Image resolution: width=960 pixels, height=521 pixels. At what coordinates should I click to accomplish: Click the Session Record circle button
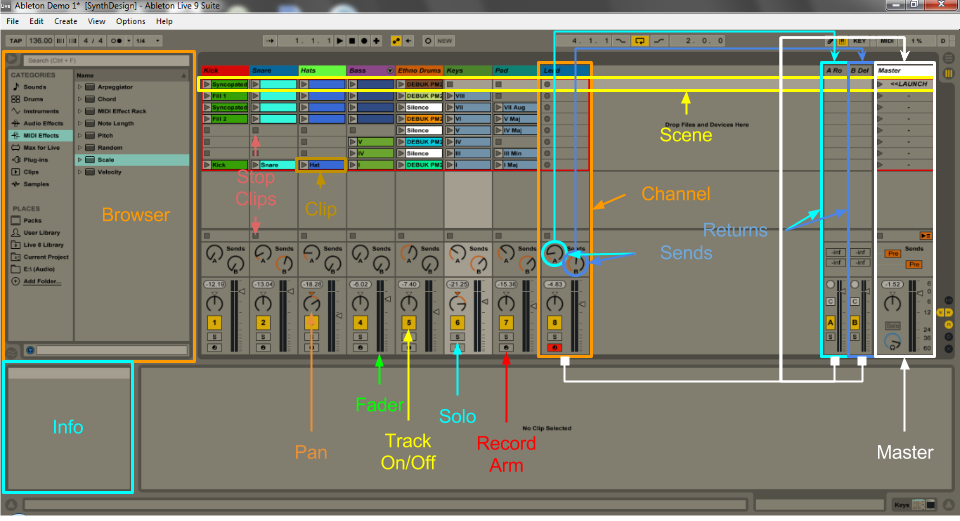(x=428, y=41)
